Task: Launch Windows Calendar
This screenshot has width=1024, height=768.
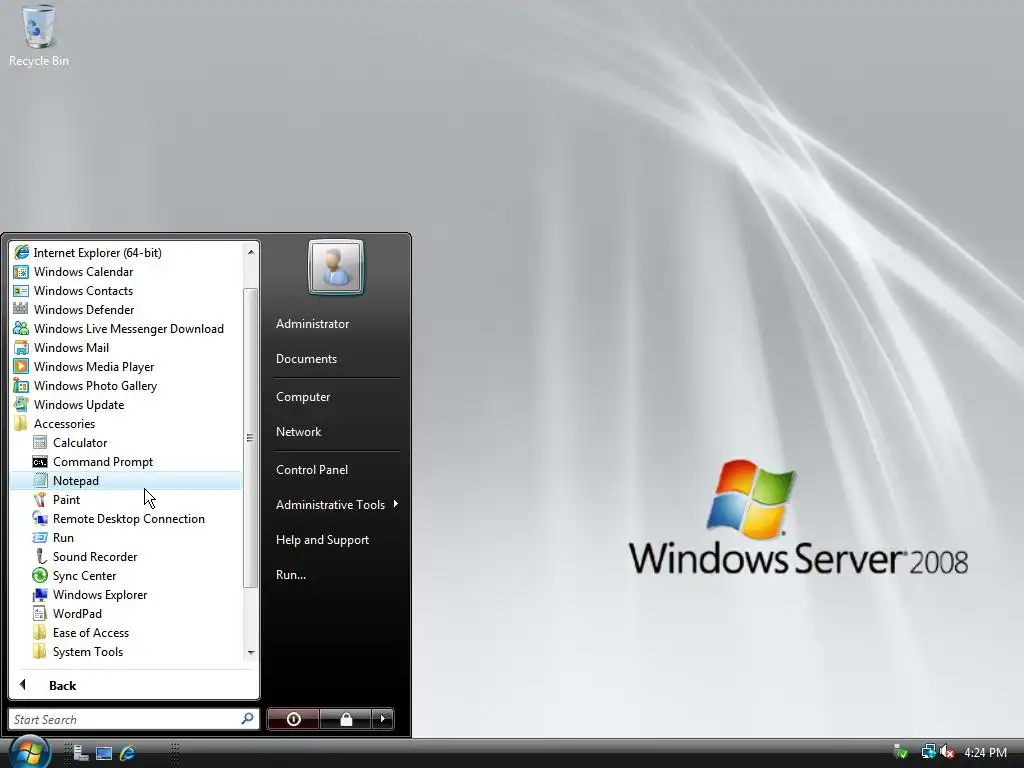Action: click(126, 272)
